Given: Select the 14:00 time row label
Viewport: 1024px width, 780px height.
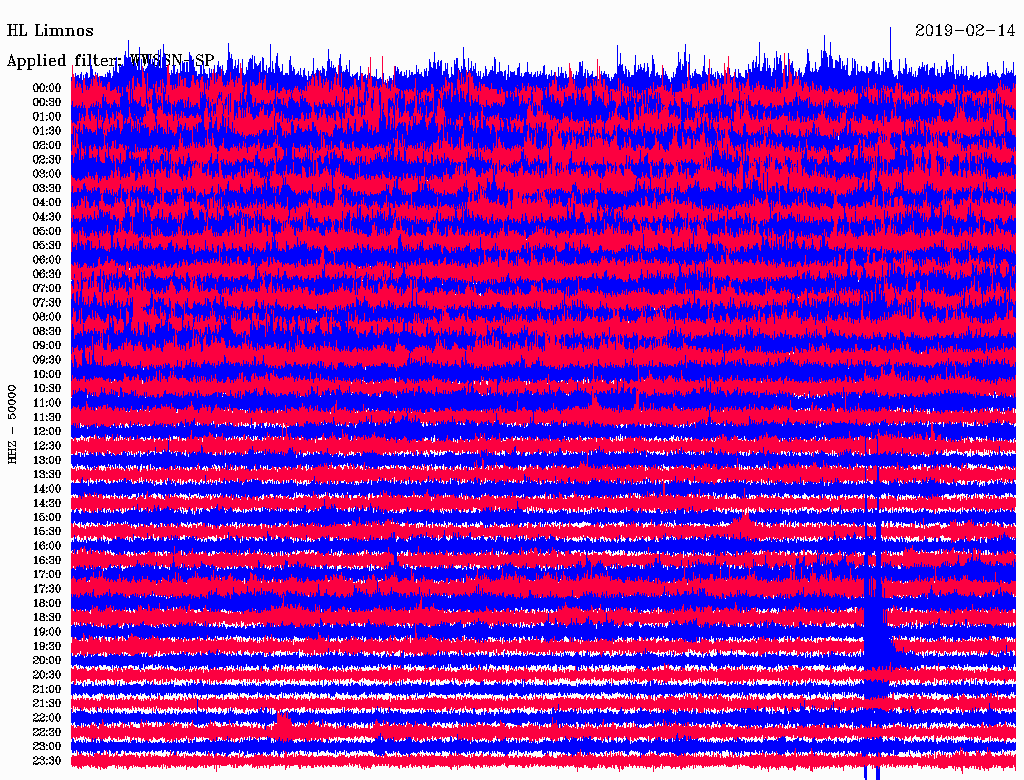Looking at the screenshot, I should [47, 489].
